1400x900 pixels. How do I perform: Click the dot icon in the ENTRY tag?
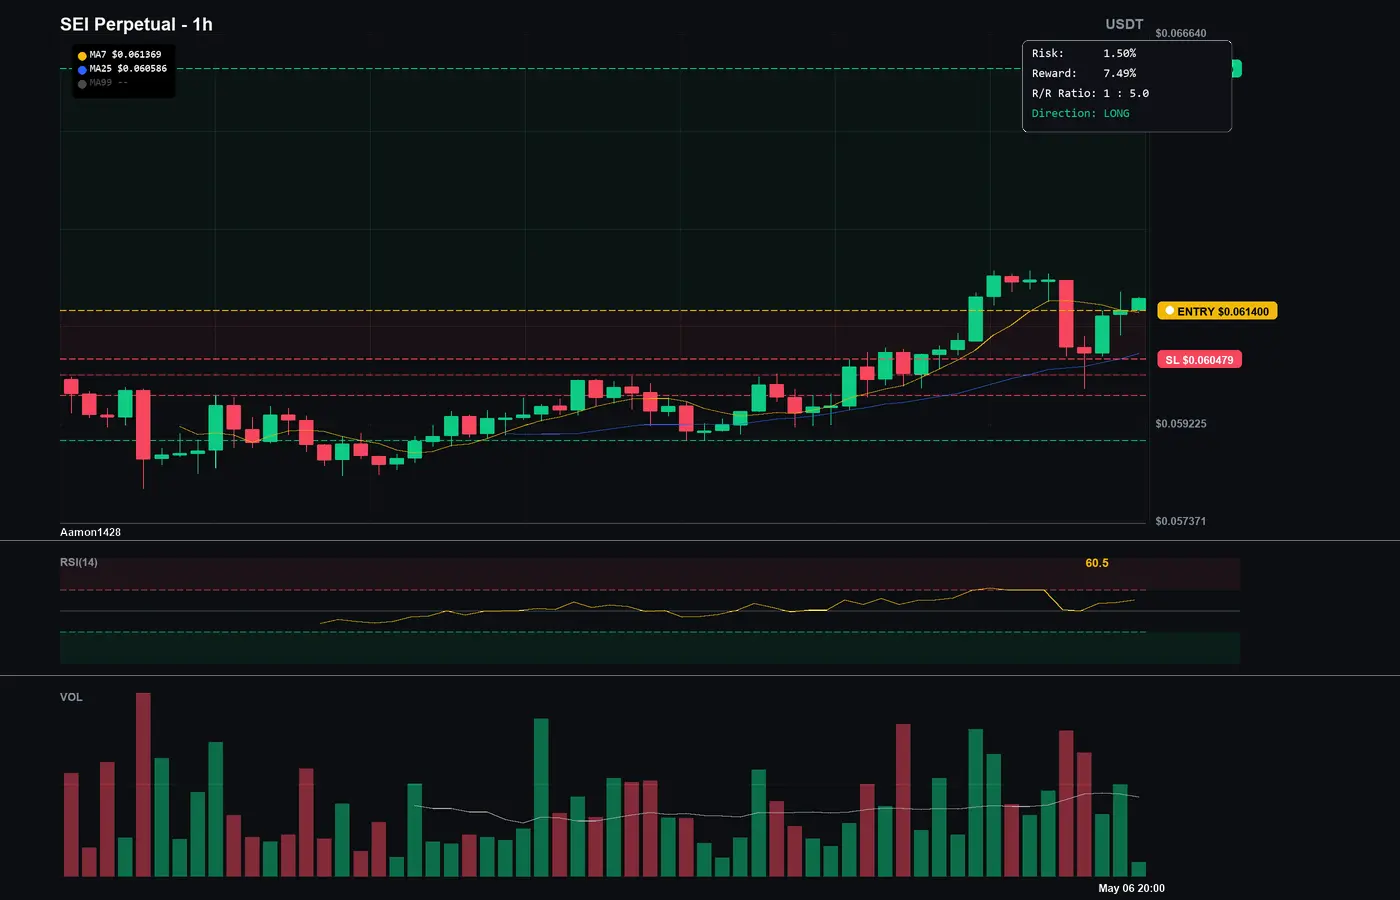1169,311
